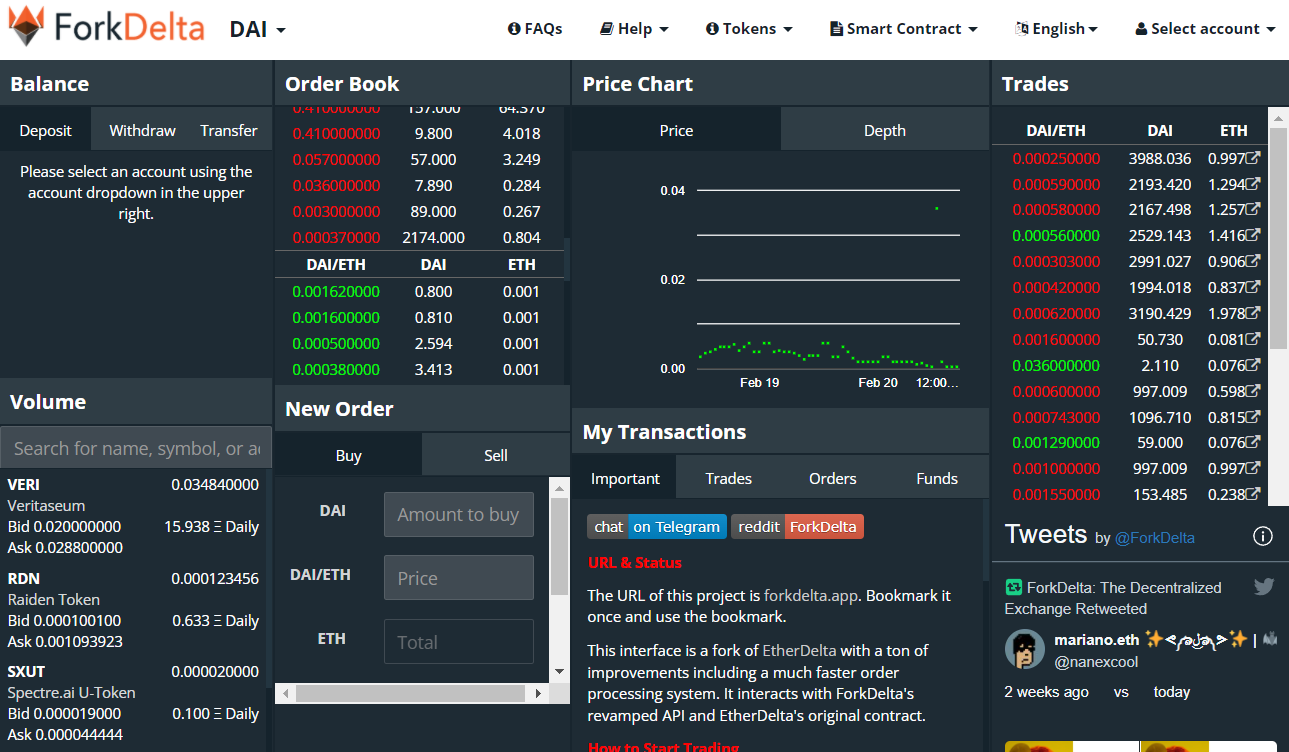Viewport: 1289px width, 752px height.
Task: Switch to the Transfer tab
Action: [x=229, y=130]
